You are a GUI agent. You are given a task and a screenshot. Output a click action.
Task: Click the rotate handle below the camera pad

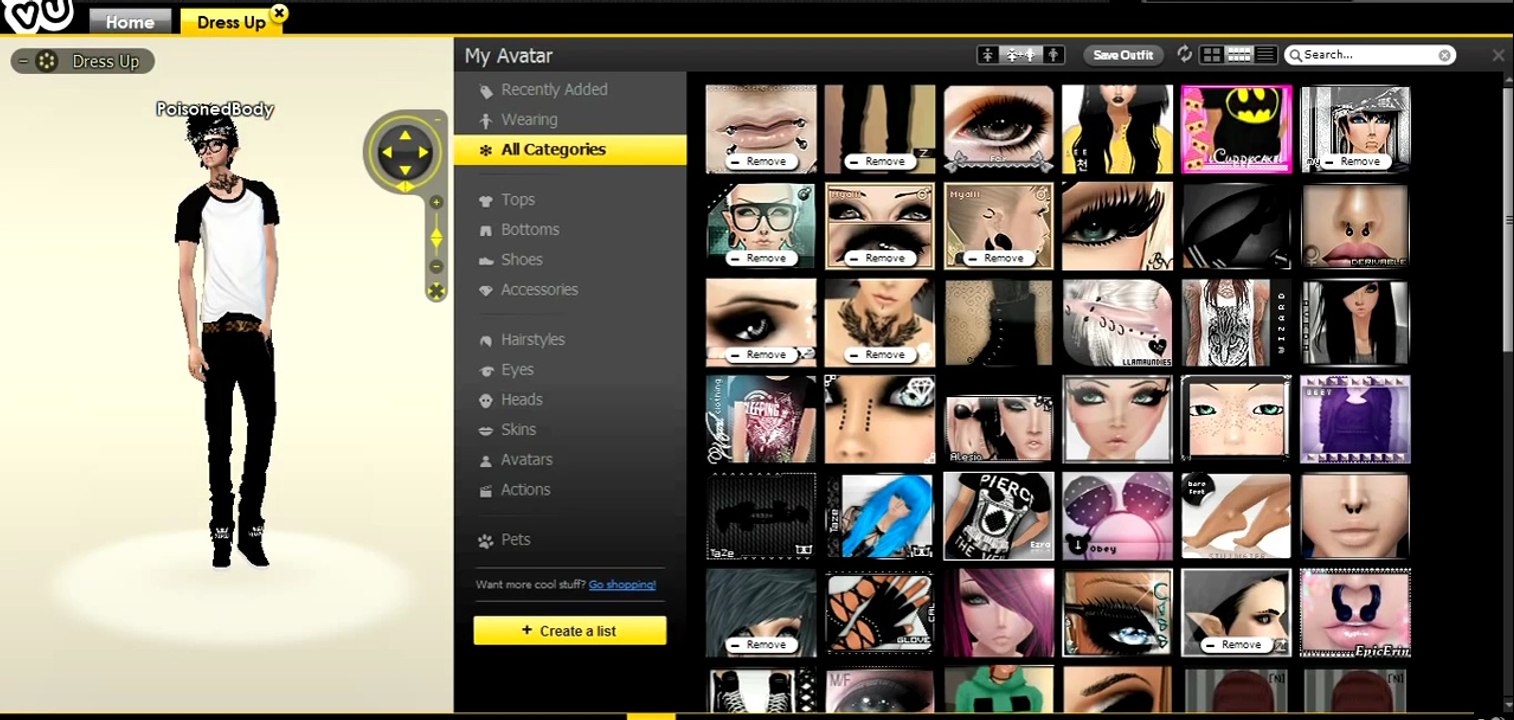405,187
